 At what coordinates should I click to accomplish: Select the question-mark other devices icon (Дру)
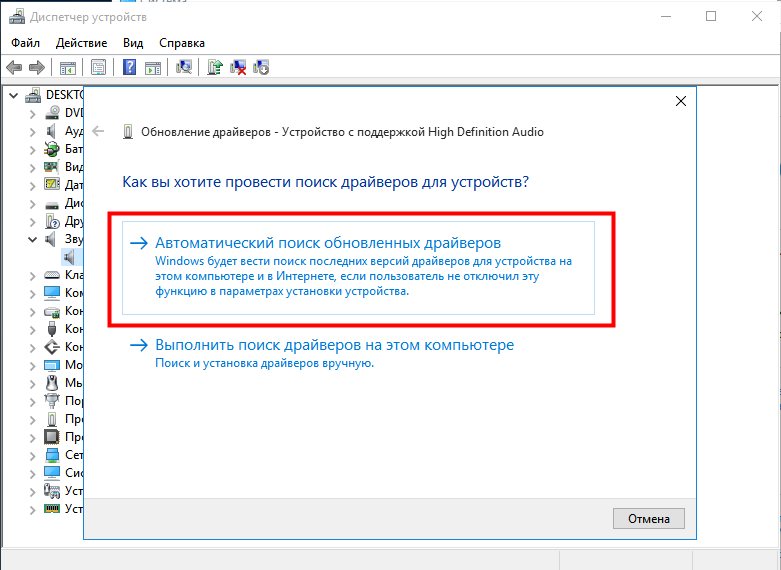(x=52, y=221)
